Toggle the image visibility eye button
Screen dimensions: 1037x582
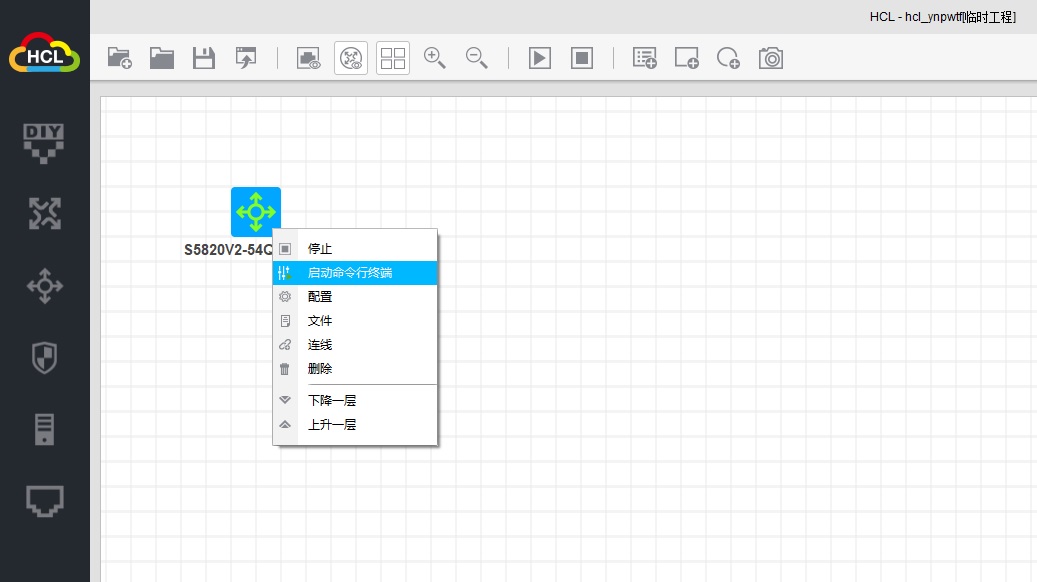[x=308, y=58]
